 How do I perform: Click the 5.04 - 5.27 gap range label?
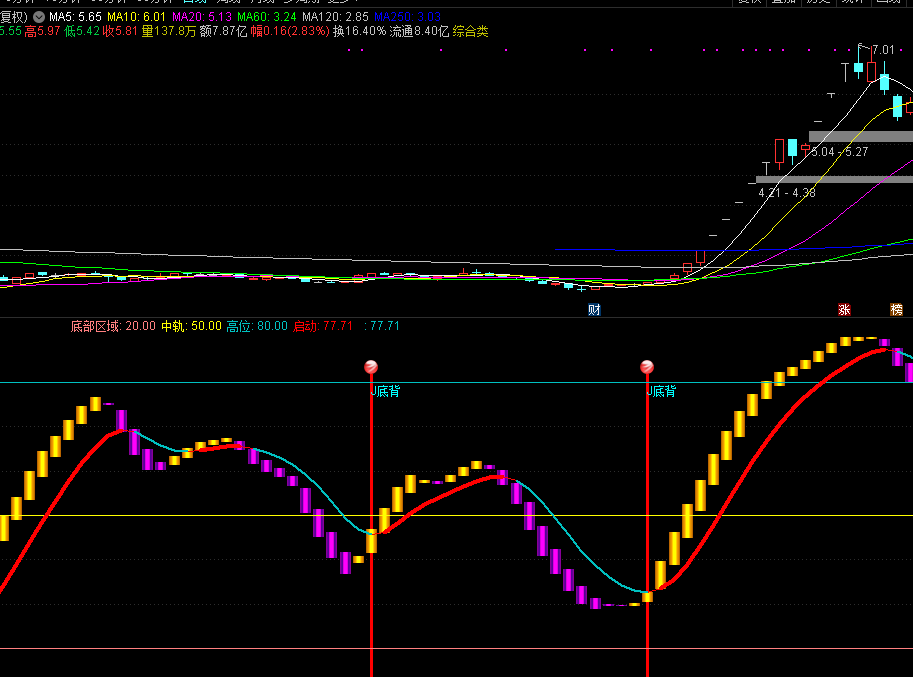[x=840, y=152]
